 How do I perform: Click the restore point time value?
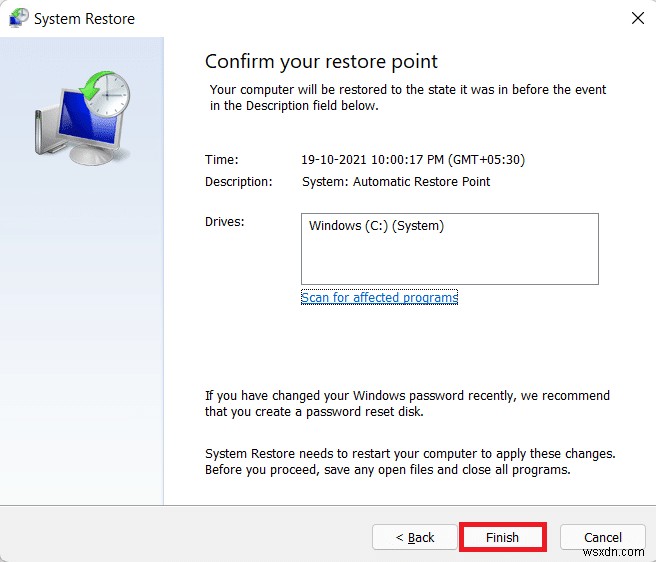[x=413, y=159]
